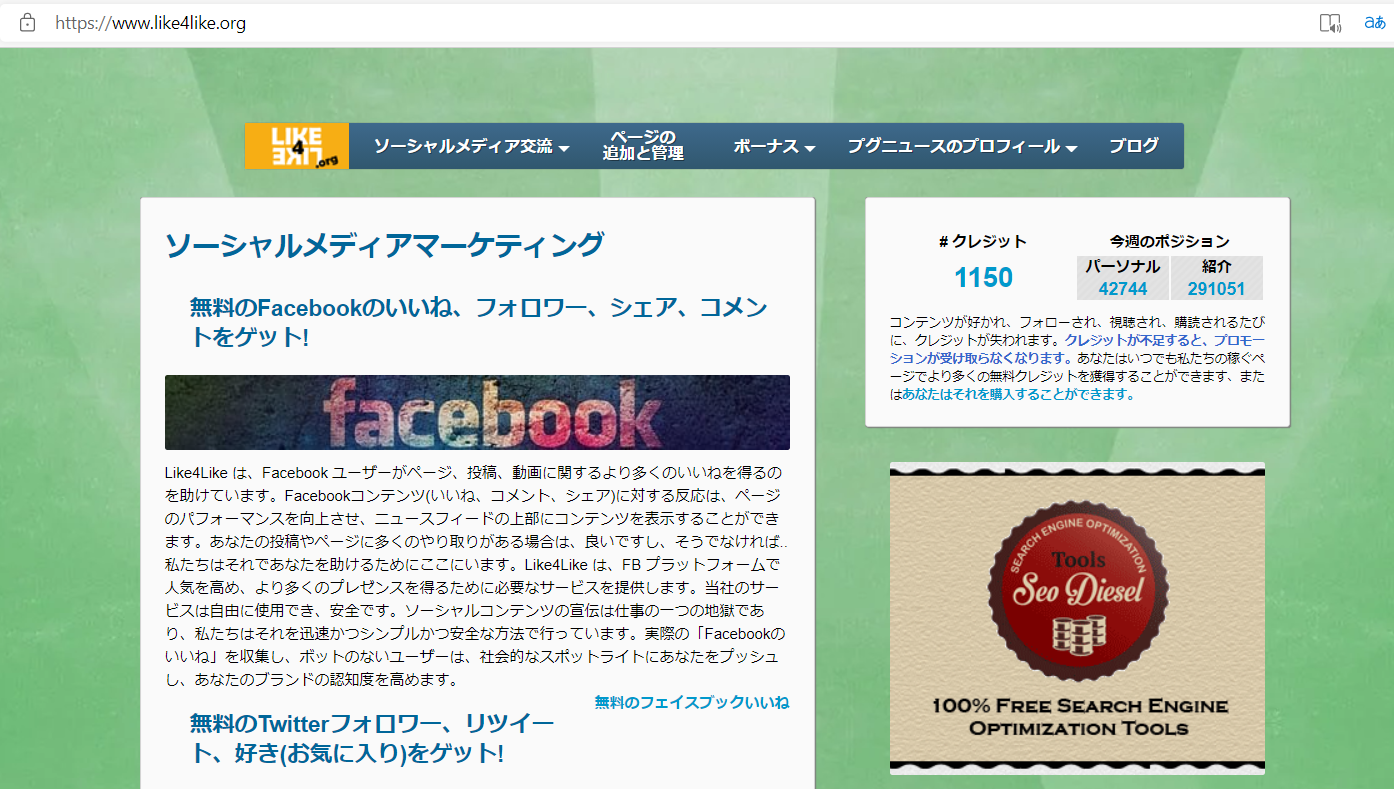Click the Seo Diesel advertisement banner
Screen dimensions: 1394x789
[x=1077, y=618]
